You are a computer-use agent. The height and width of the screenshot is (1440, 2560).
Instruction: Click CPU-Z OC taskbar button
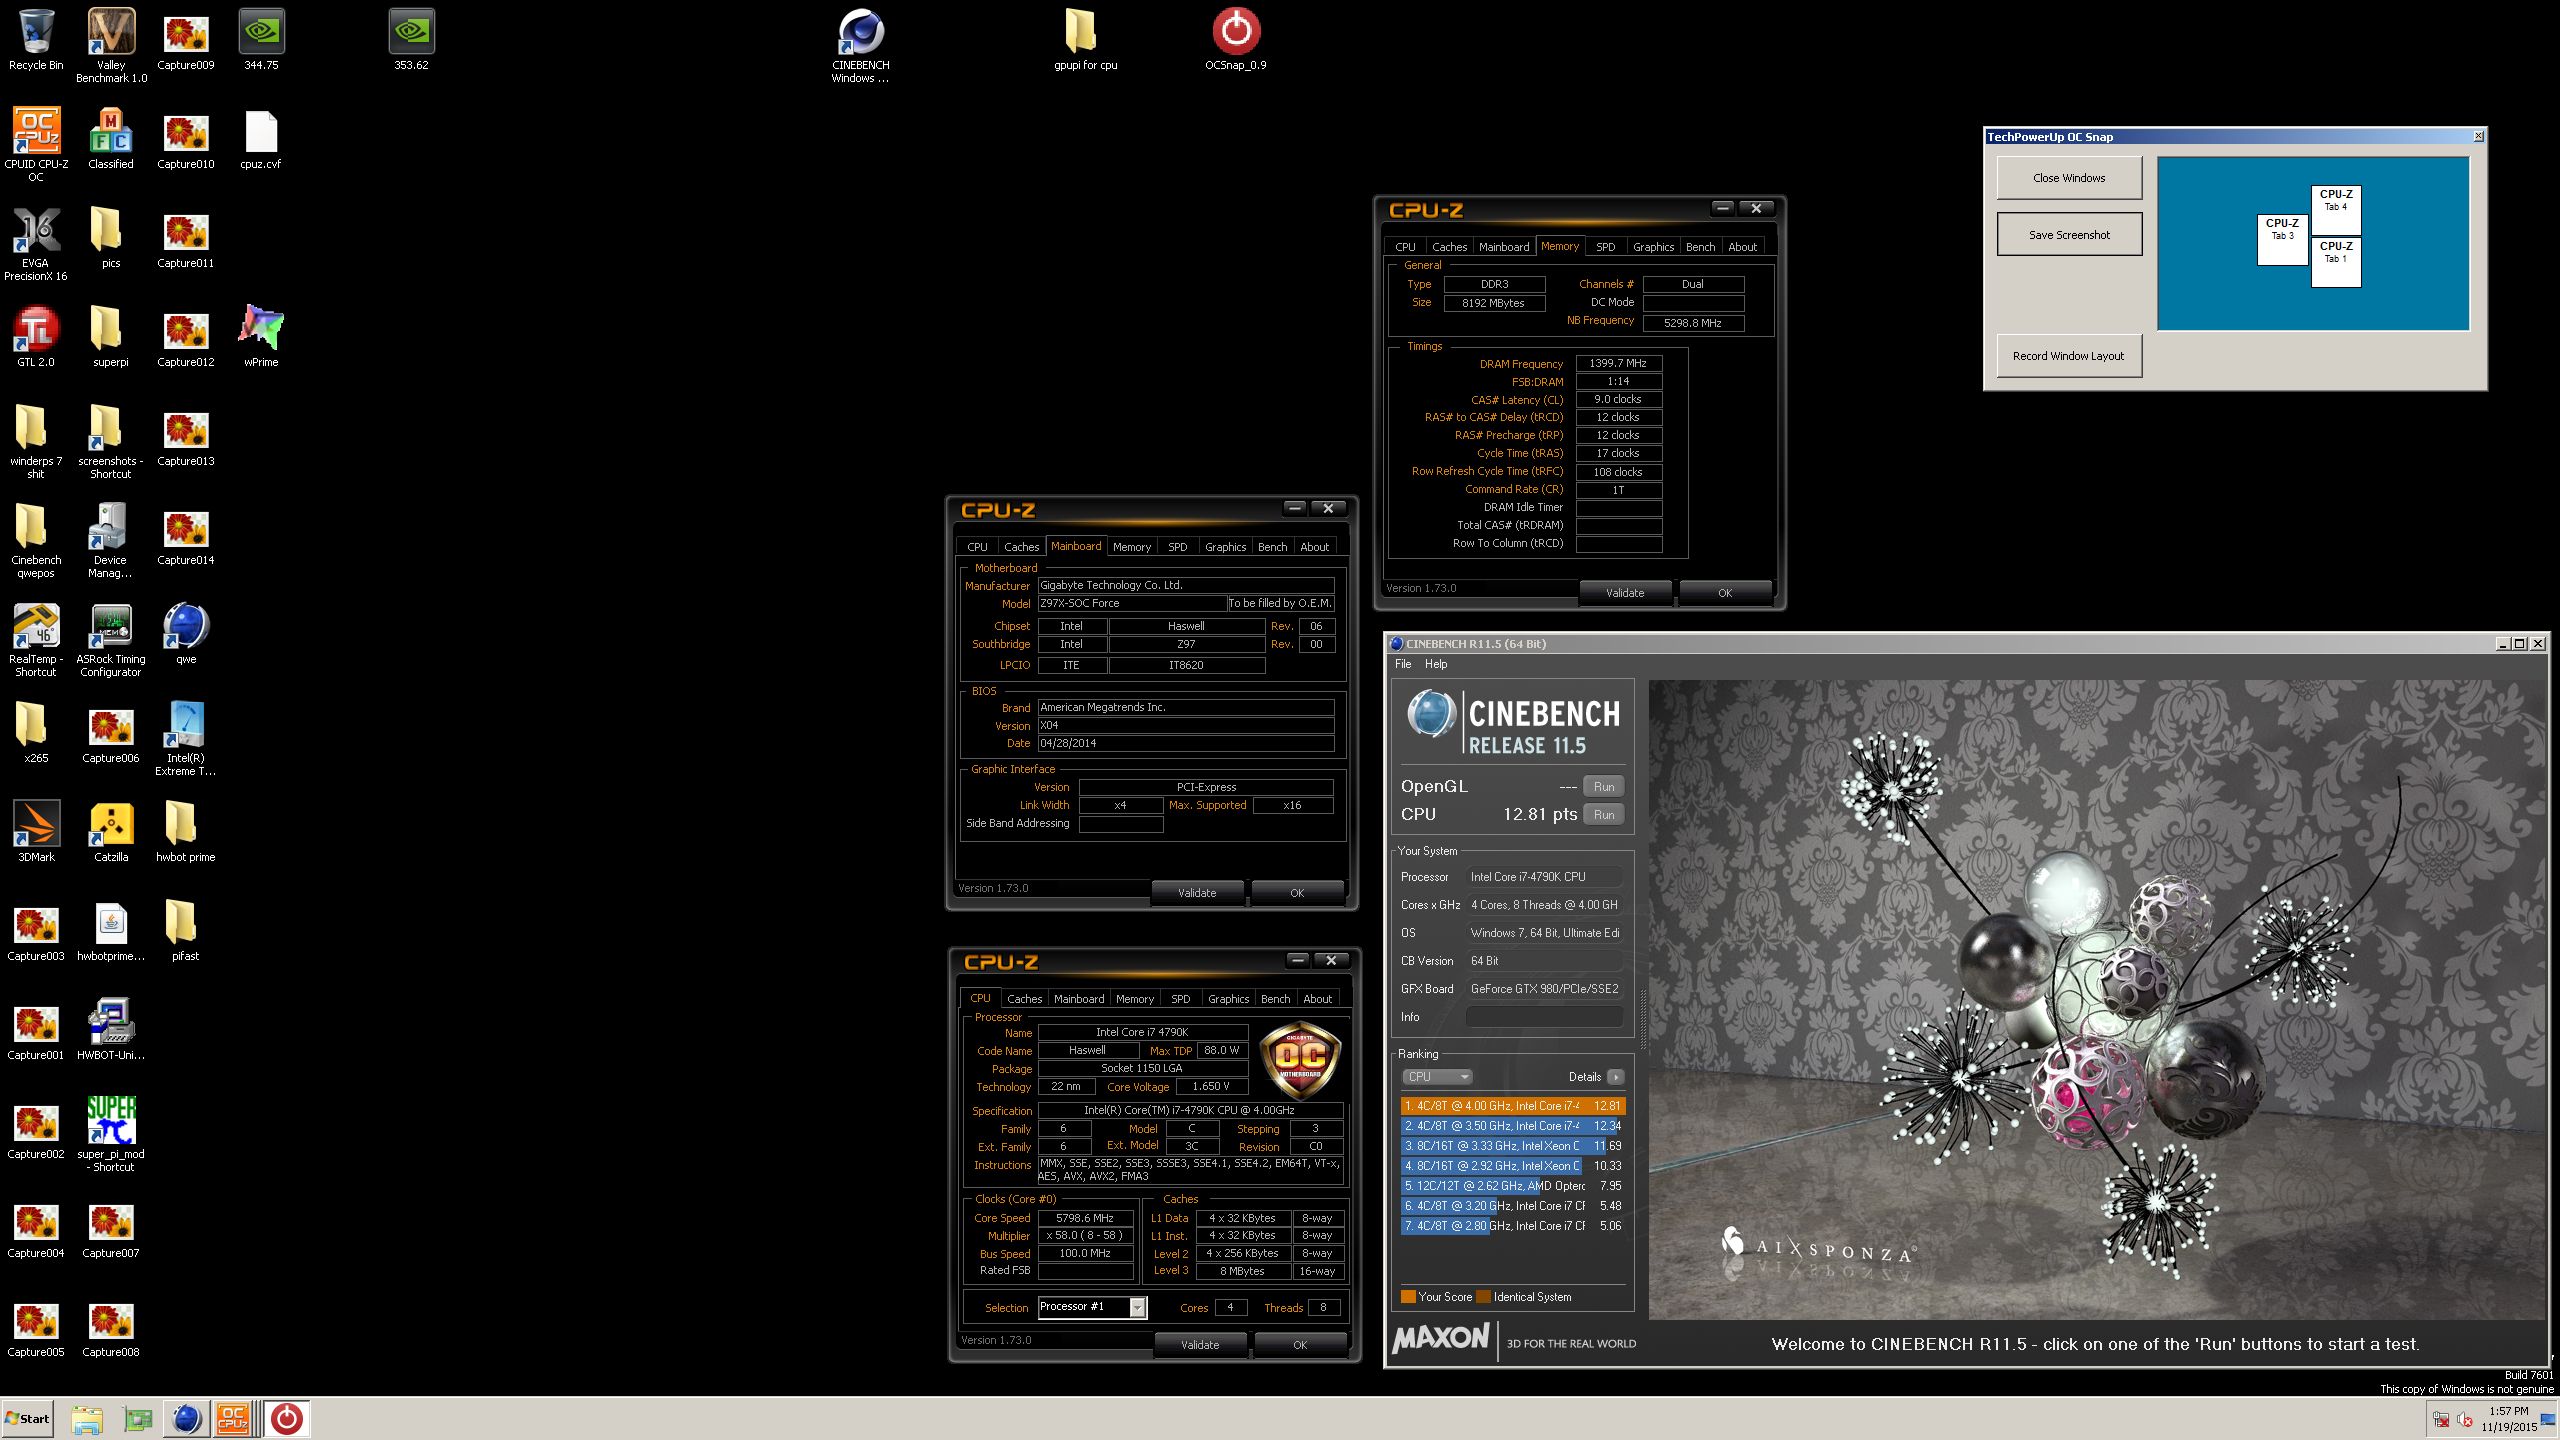tap(234, 1419)
